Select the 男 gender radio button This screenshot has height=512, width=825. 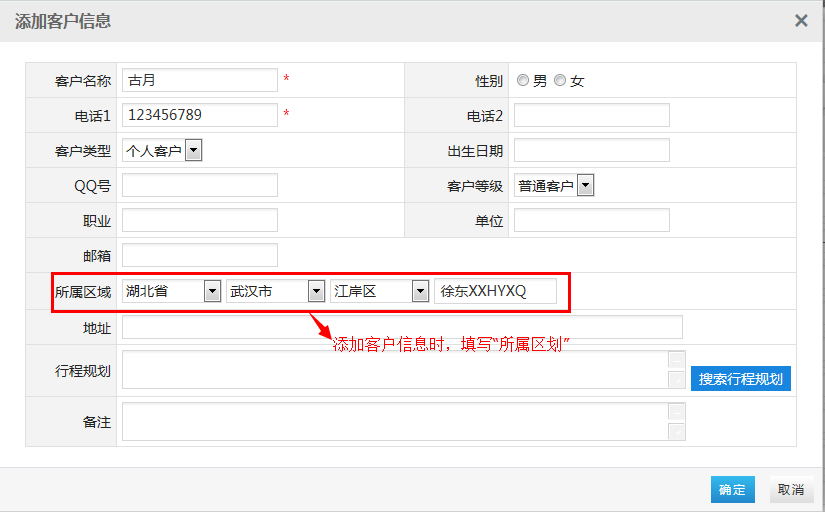tap(523, 80)
